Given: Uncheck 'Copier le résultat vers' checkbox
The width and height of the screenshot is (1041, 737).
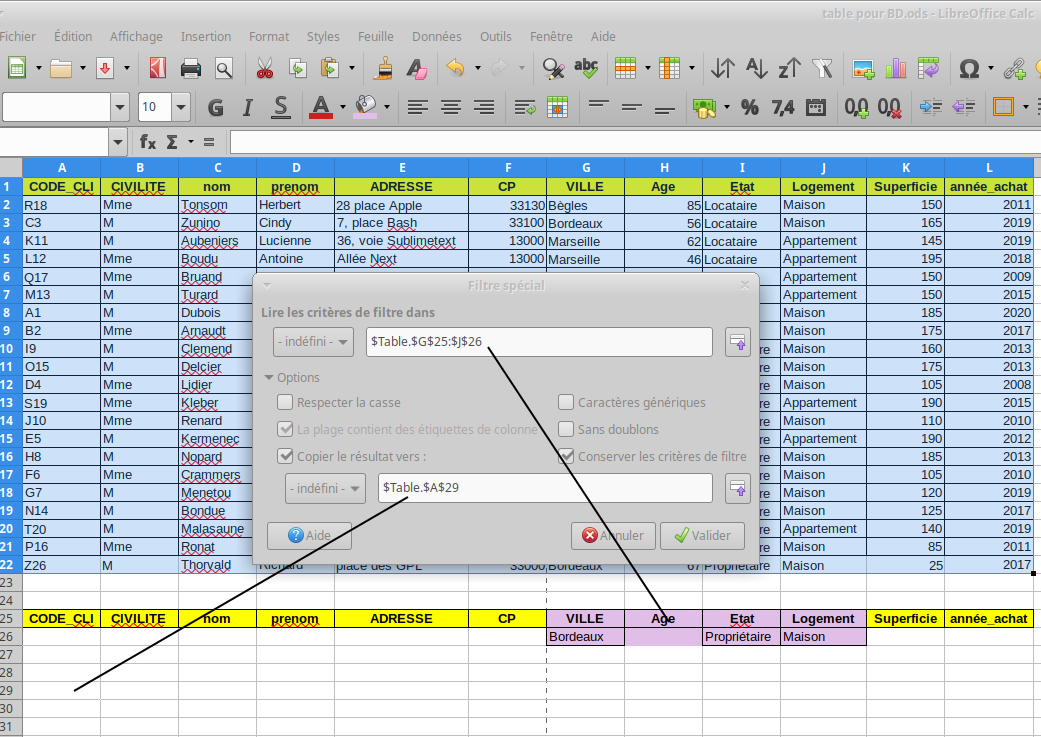Looking at the screenshot, I should tap(285, 456).
